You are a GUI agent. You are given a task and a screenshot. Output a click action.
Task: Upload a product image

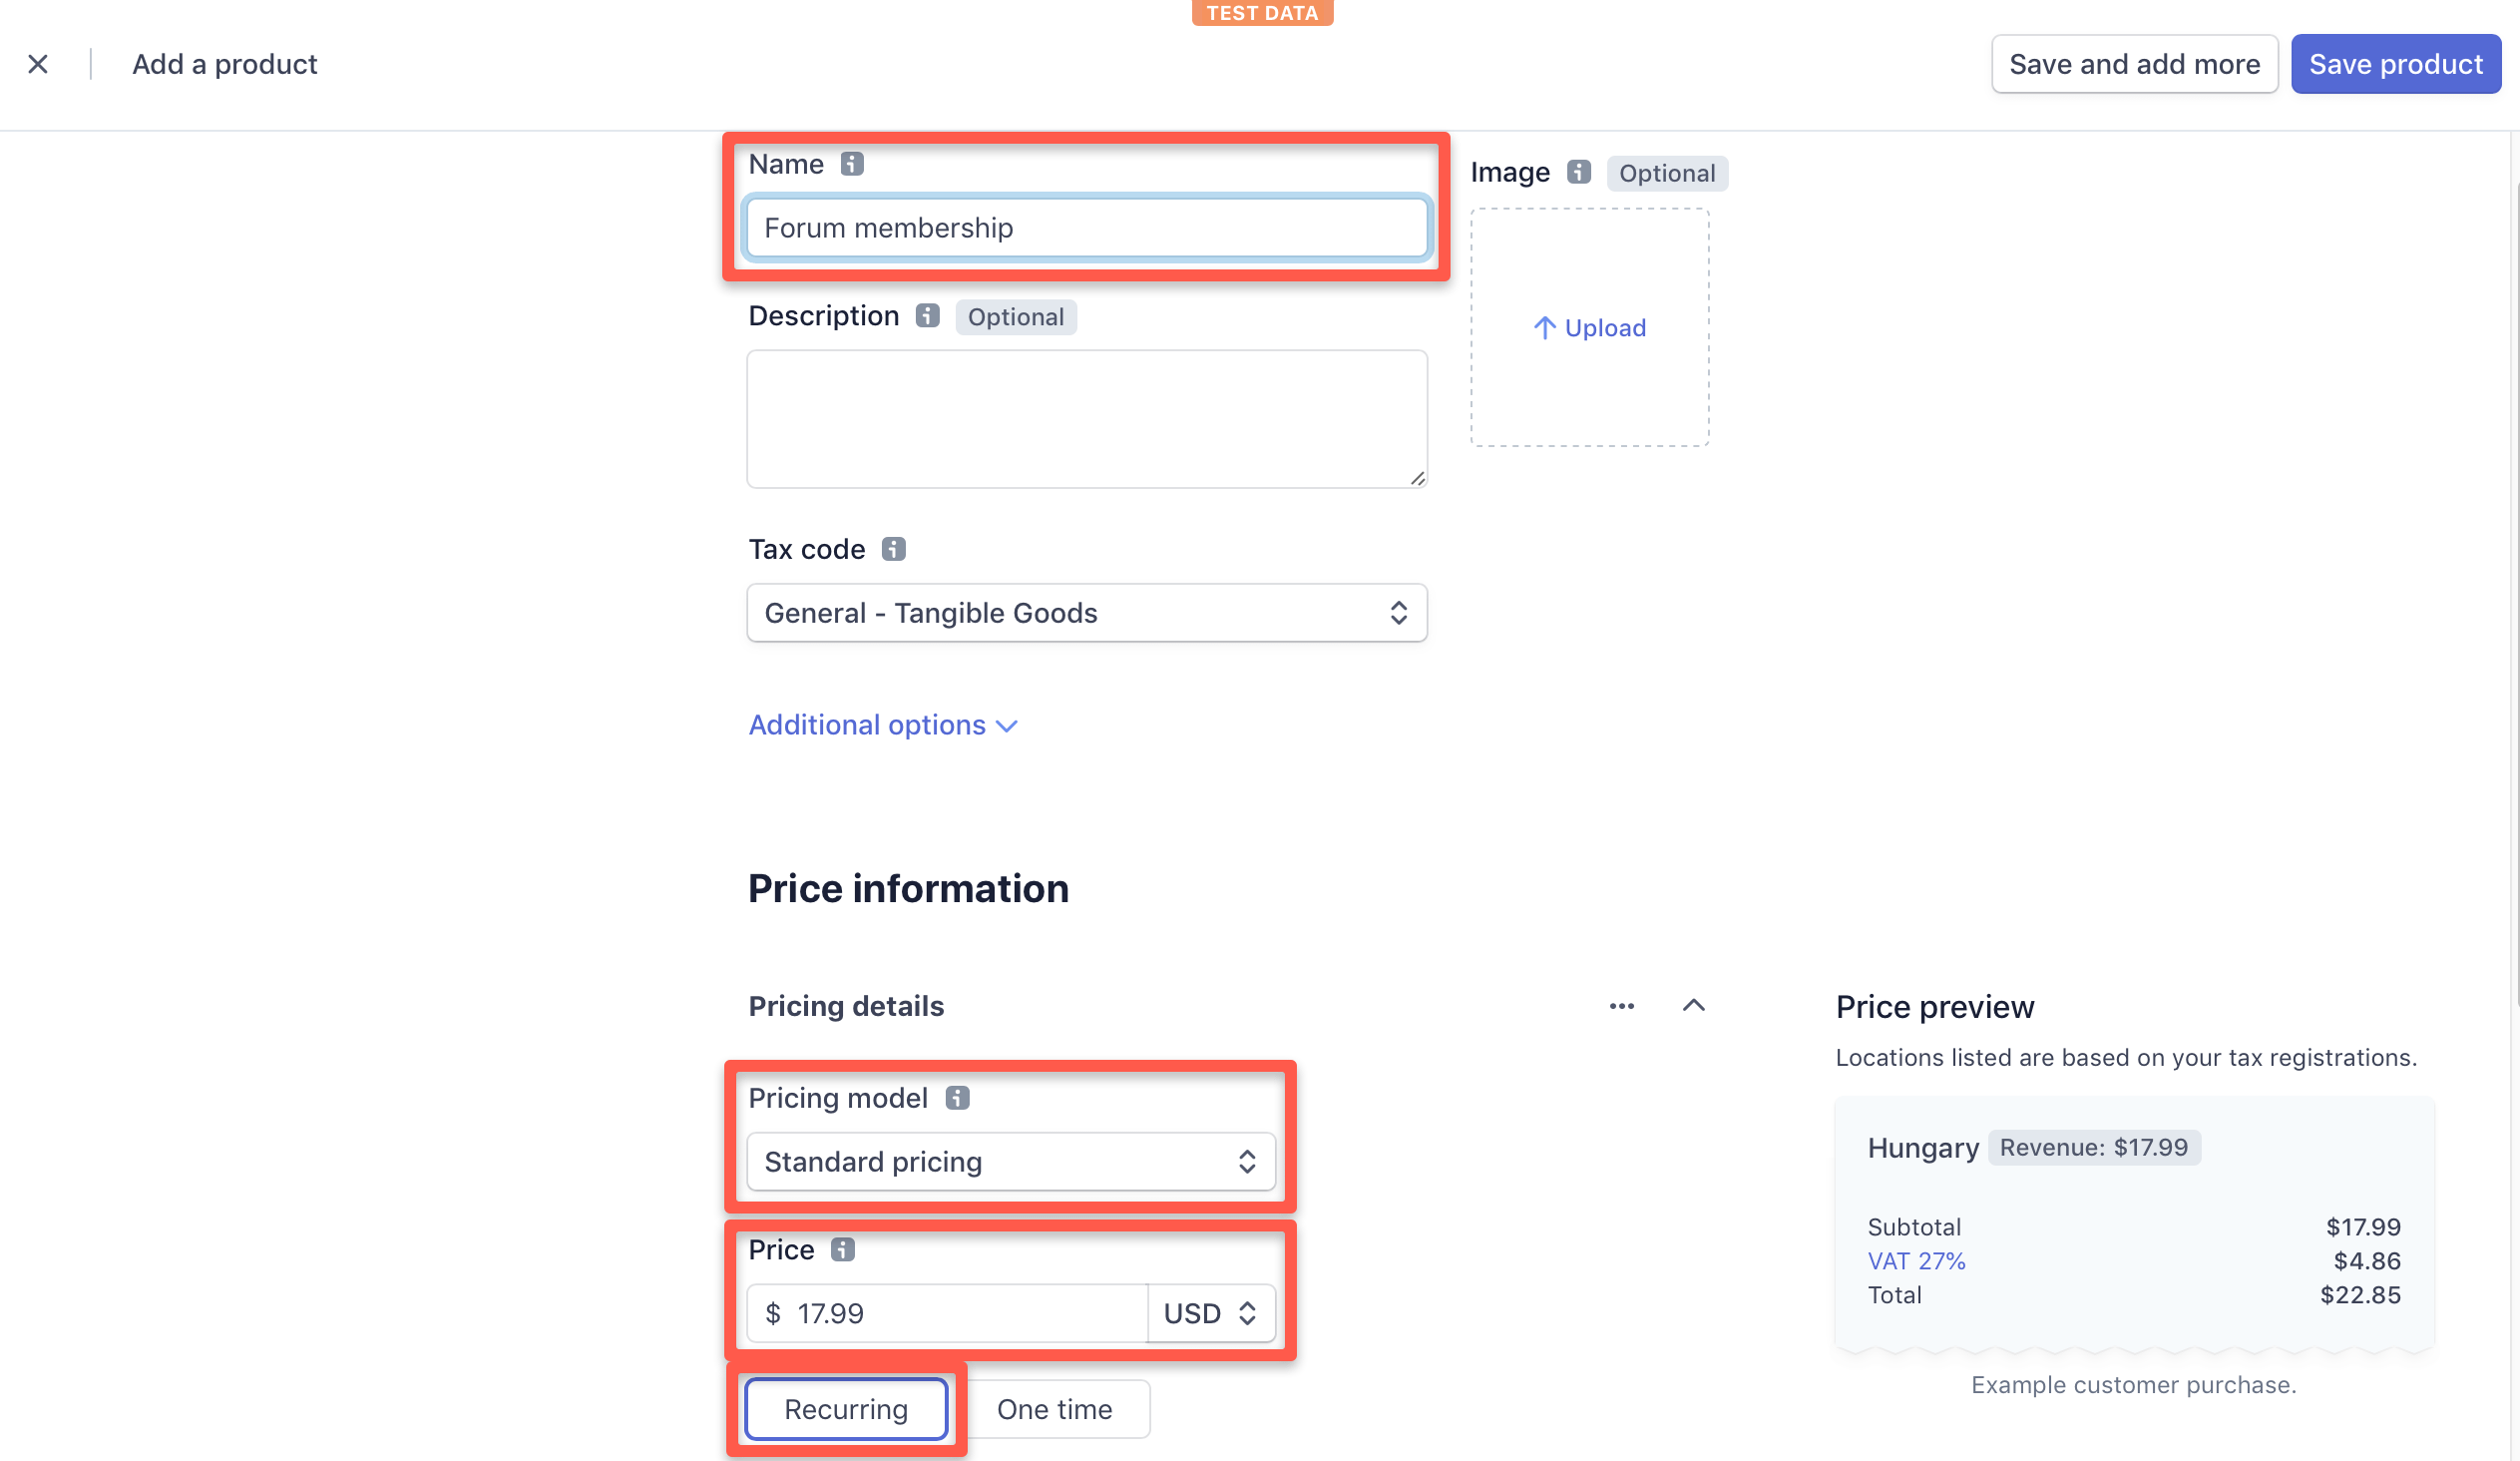1589,327
